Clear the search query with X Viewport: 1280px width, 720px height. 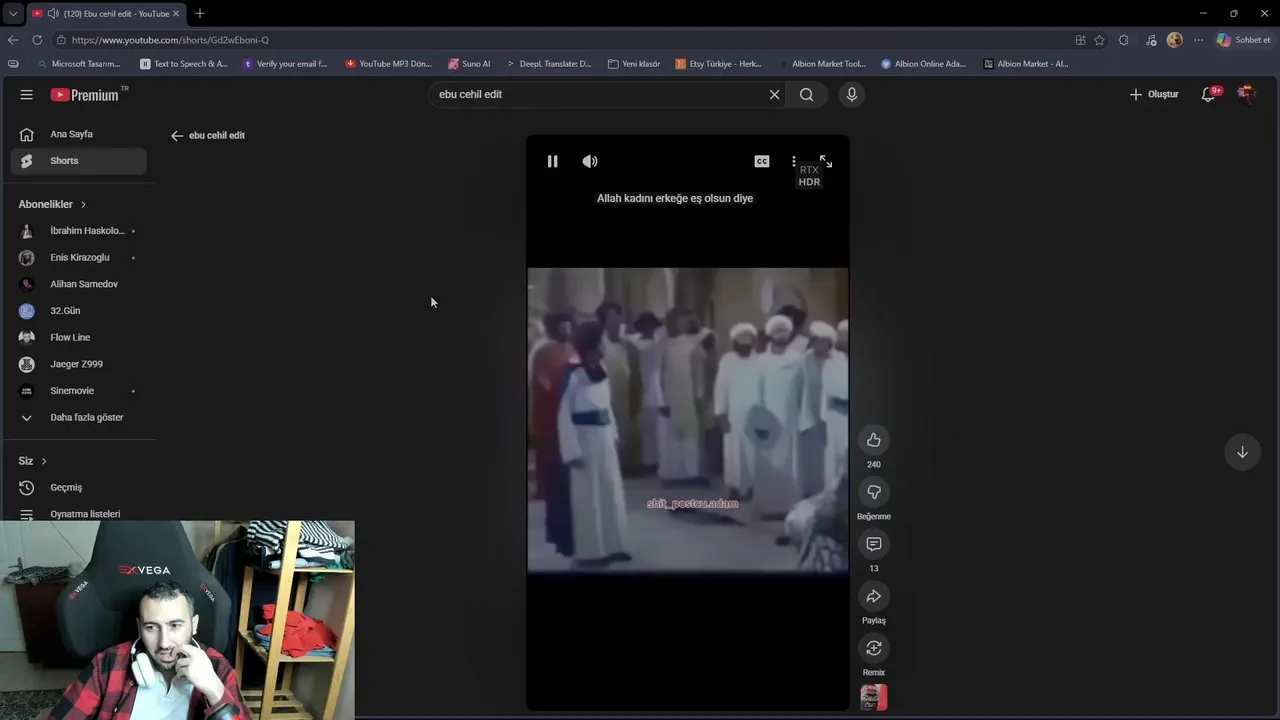pyautogui.click(x=774, y=94)
